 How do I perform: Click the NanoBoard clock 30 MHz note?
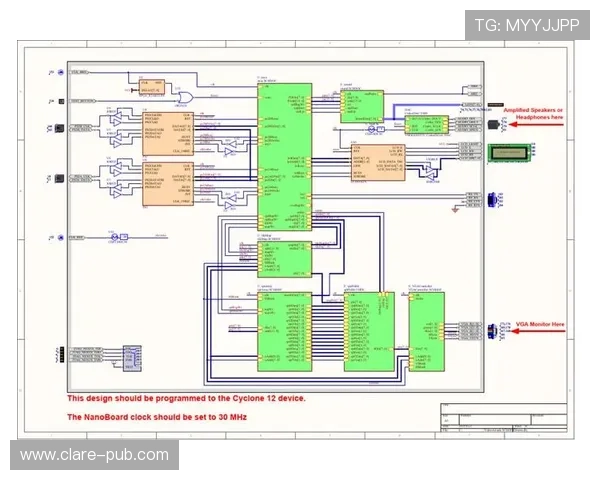[156, 416]
